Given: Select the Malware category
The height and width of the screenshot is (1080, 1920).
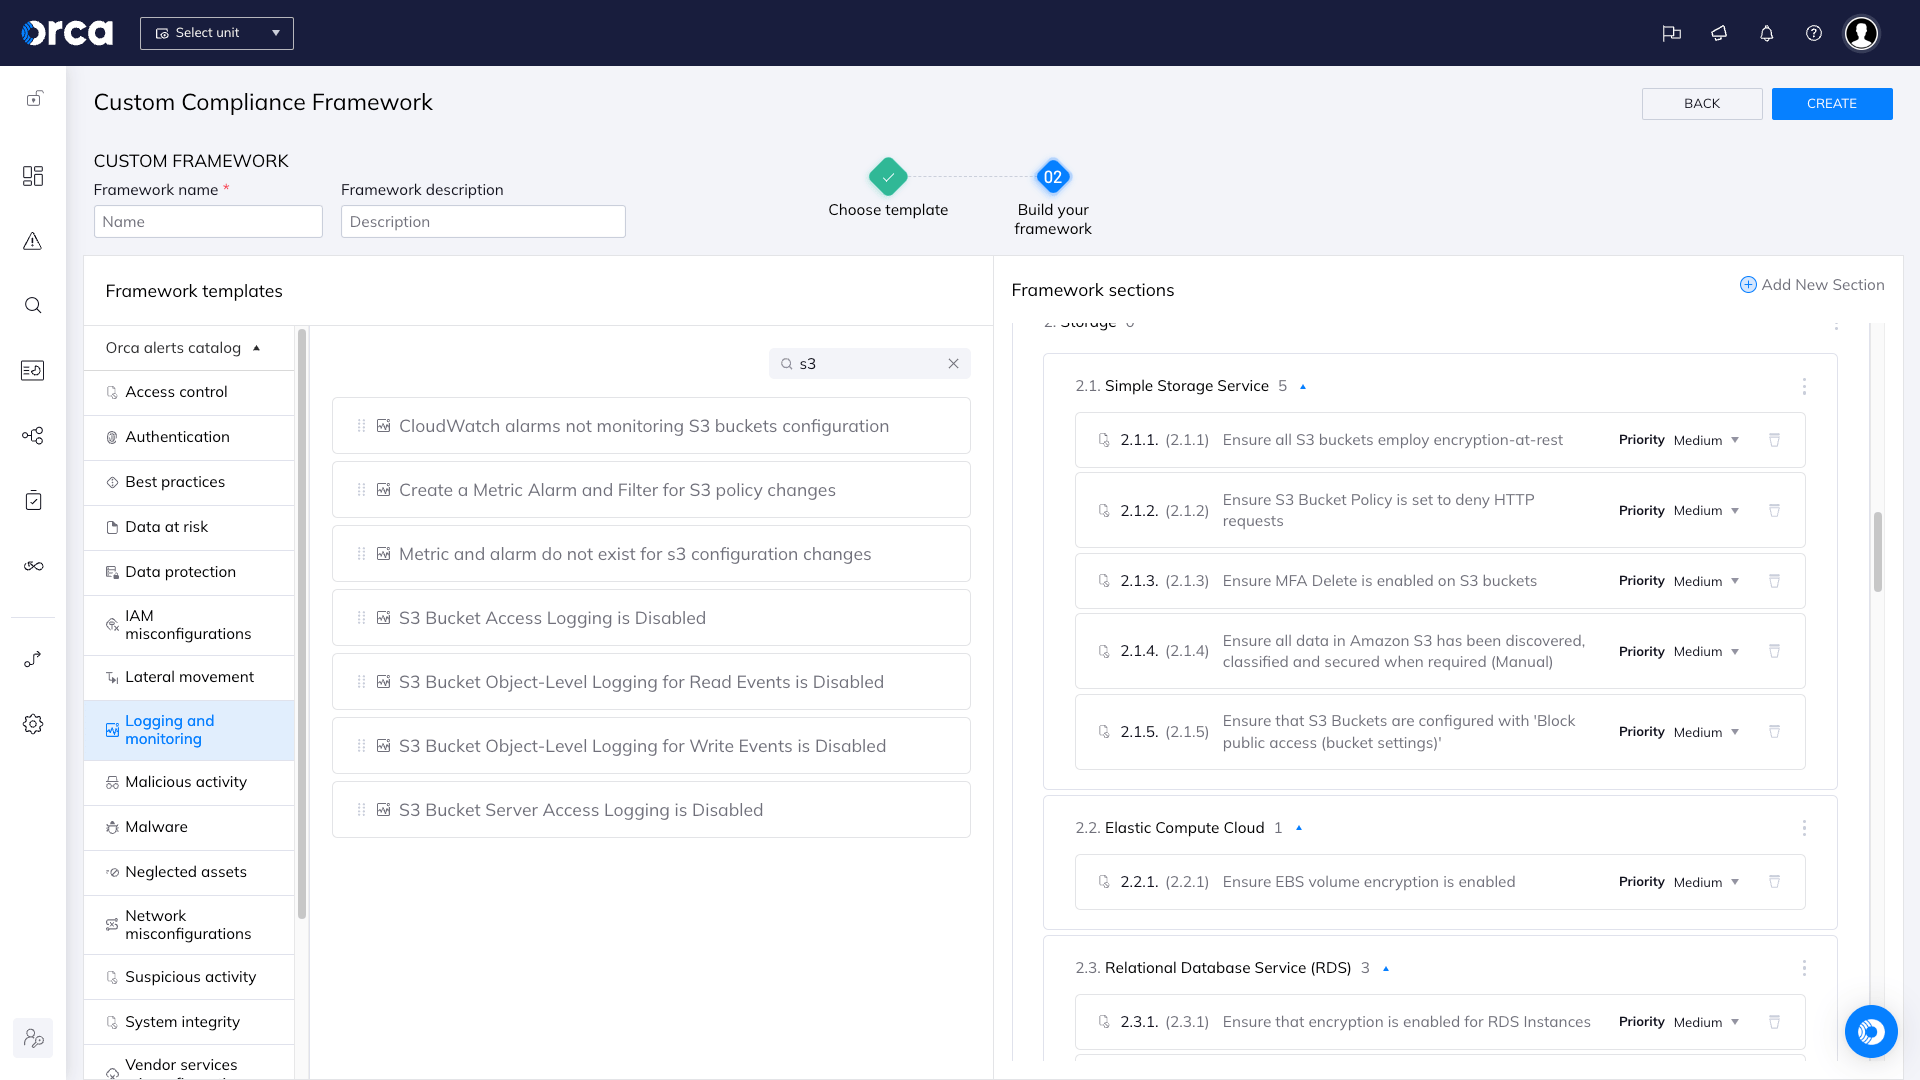Looking at the screenshot, I should (156, 827).
